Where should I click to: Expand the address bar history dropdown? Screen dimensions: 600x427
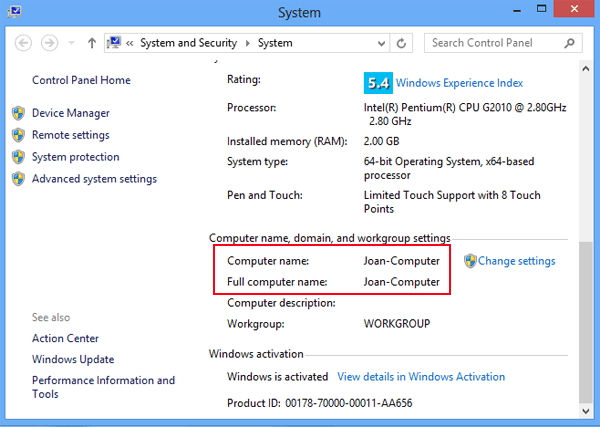click(381, 43)
